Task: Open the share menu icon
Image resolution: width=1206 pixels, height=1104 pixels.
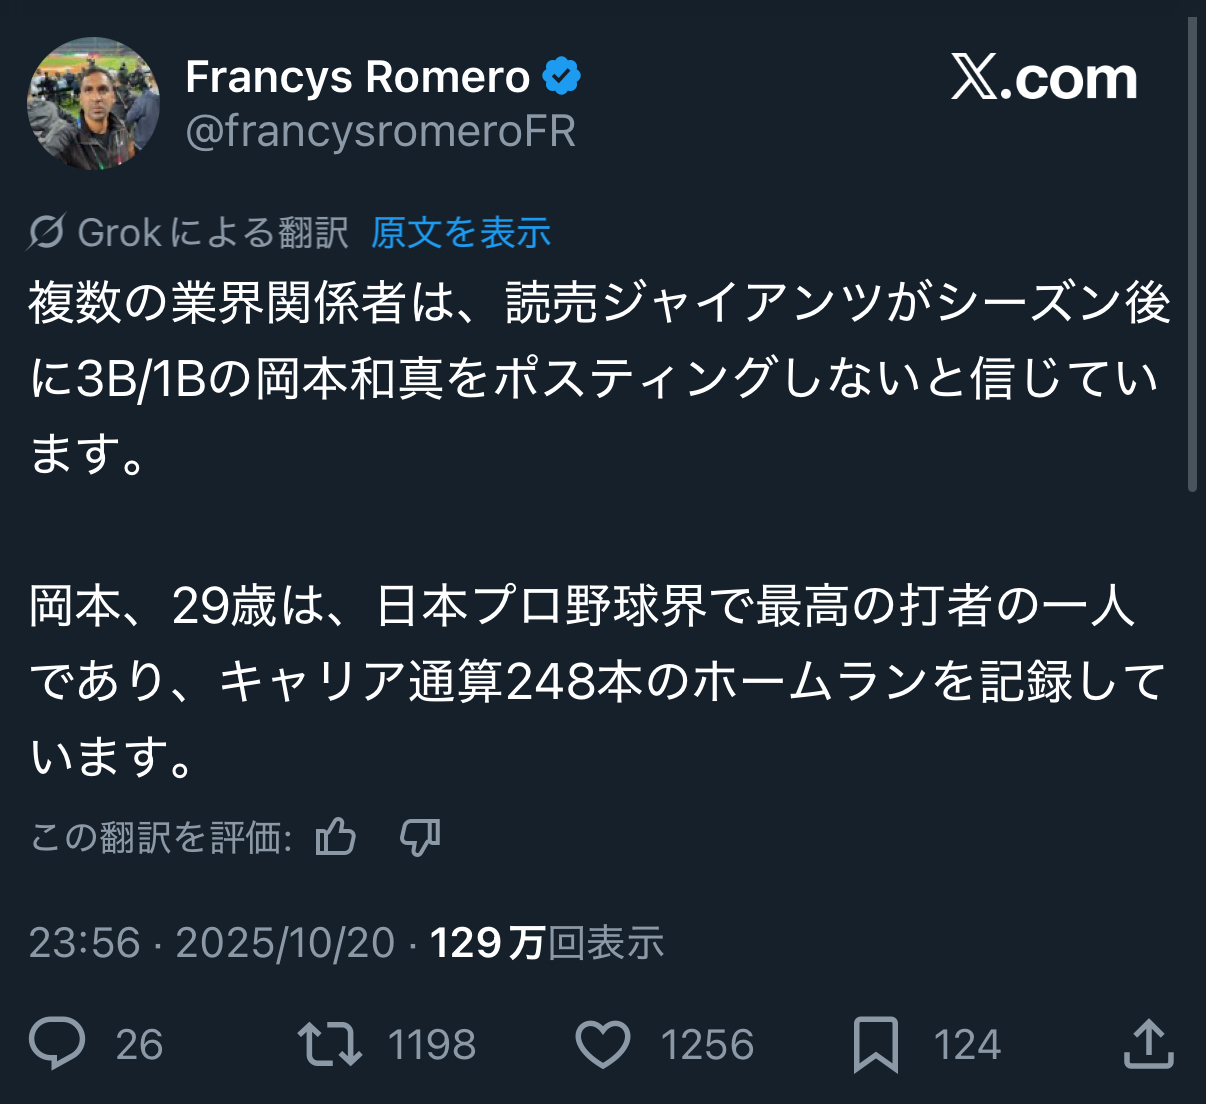Action: pos(1148,1043)
